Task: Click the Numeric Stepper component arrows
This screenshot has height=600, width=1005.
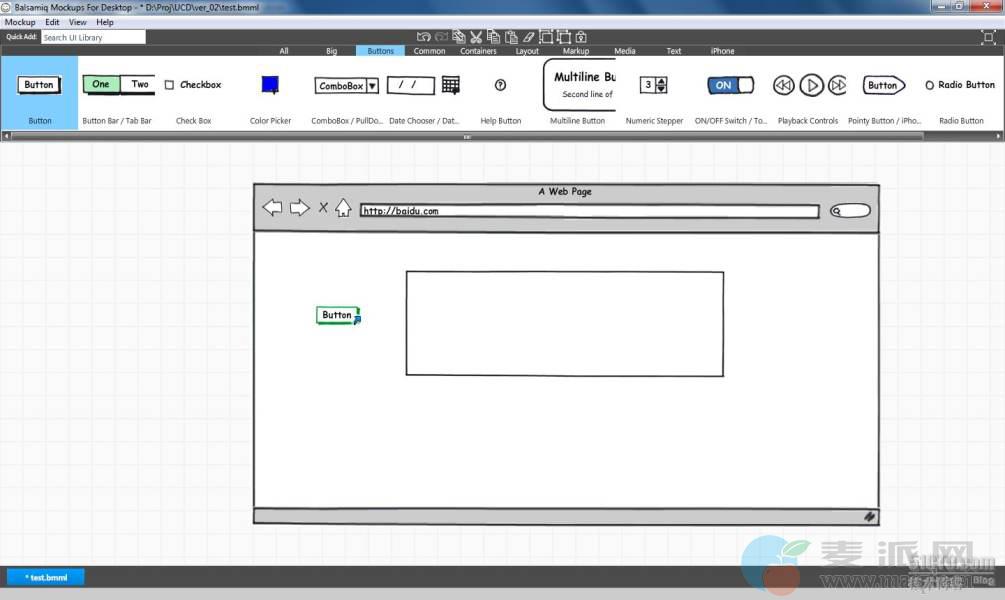Action: (661, 85)
